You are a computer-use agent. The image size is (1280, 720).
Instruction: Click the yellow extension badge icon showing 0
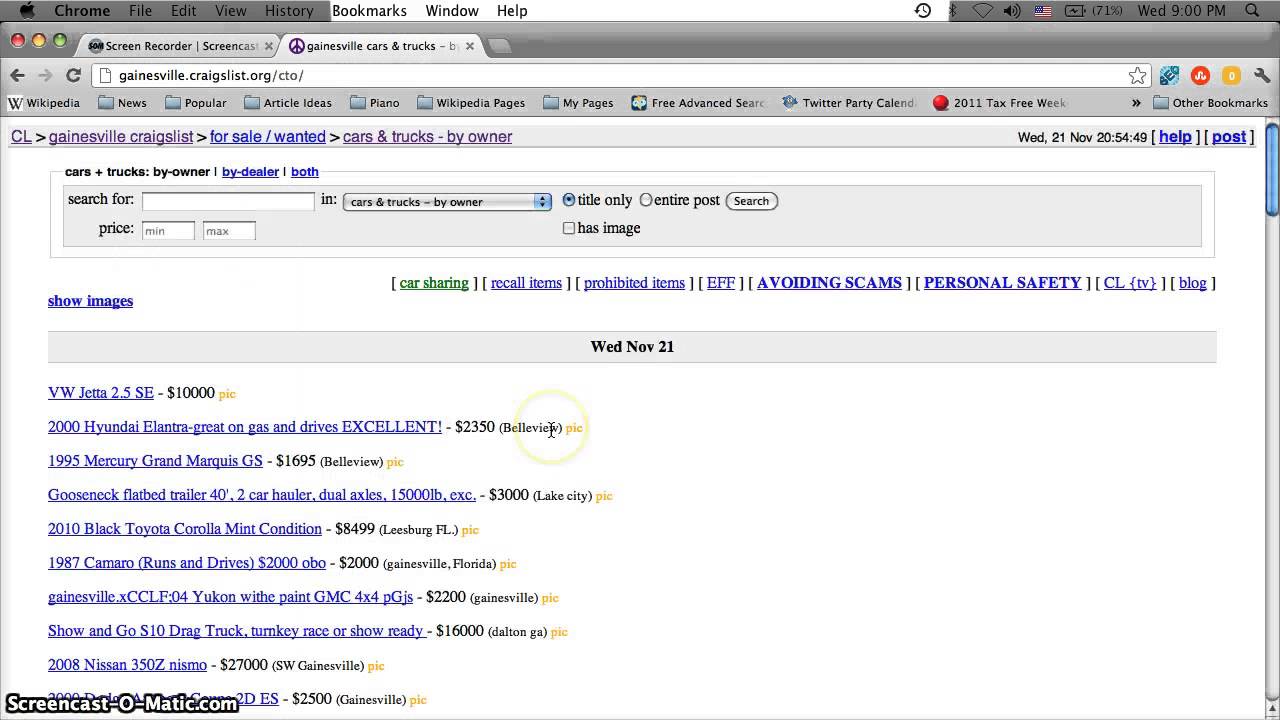click(1231, 75)
